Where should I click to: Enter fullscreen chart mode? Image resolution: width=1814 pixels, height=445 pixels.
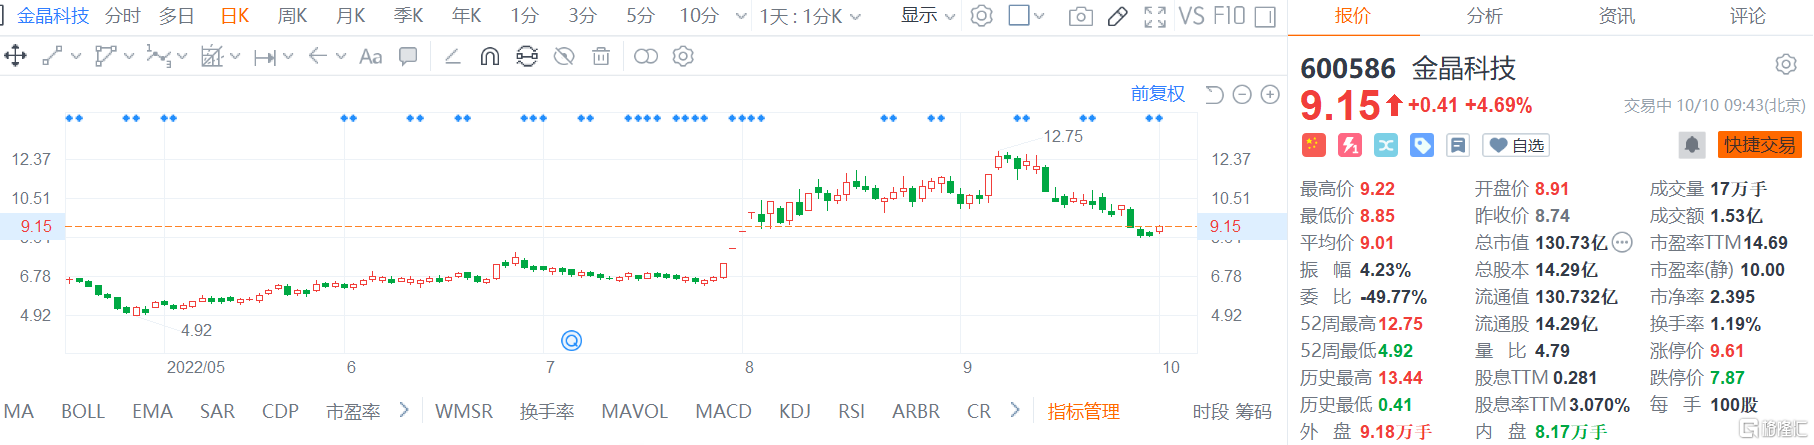pos(1155,16)
